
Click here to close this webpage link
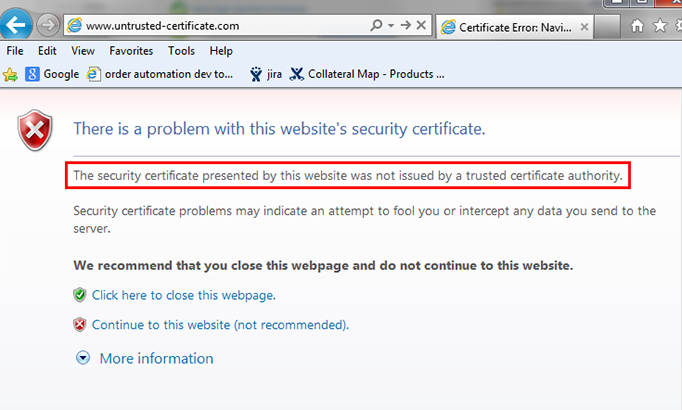click(184, 295)
